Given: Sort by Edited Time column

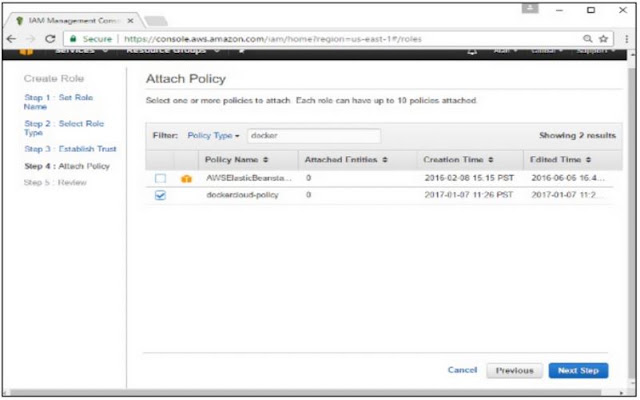Looking at the screenshot, I should pyautogui.click(x=560, y=160).
